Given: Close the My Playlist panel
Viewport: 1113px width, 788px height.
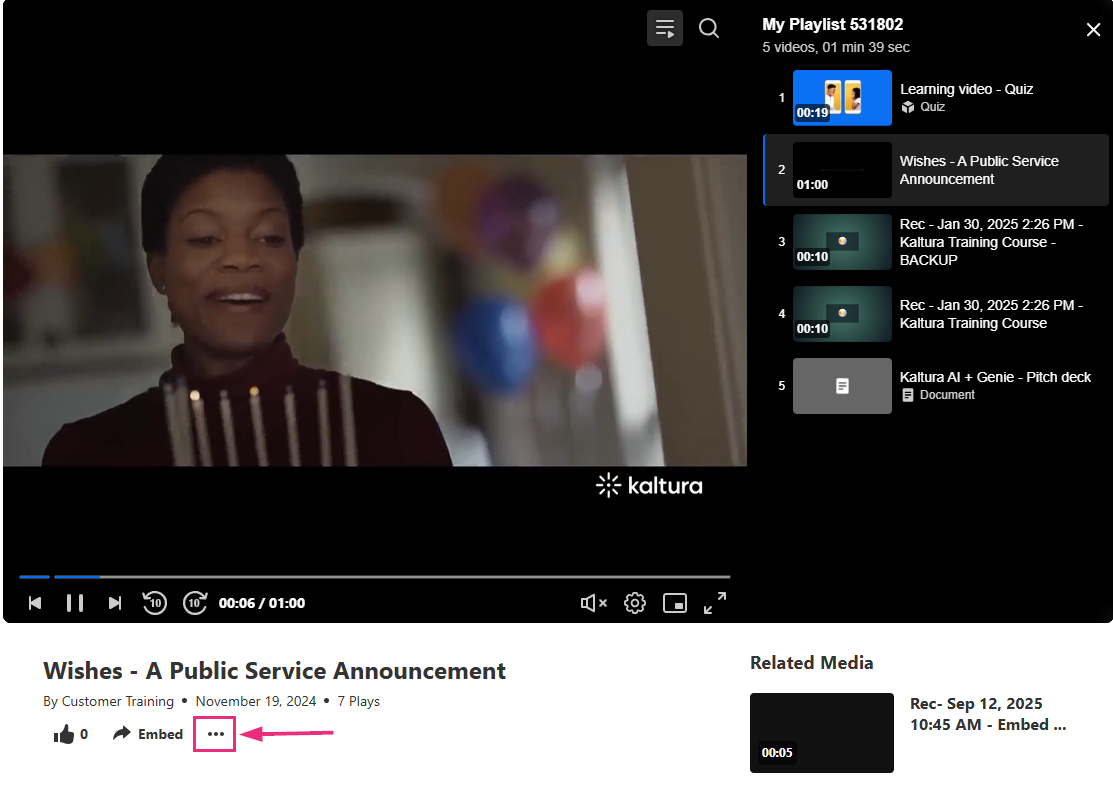Looking at the screenshot, I should pyautogui.click(x=1093, y=29).
